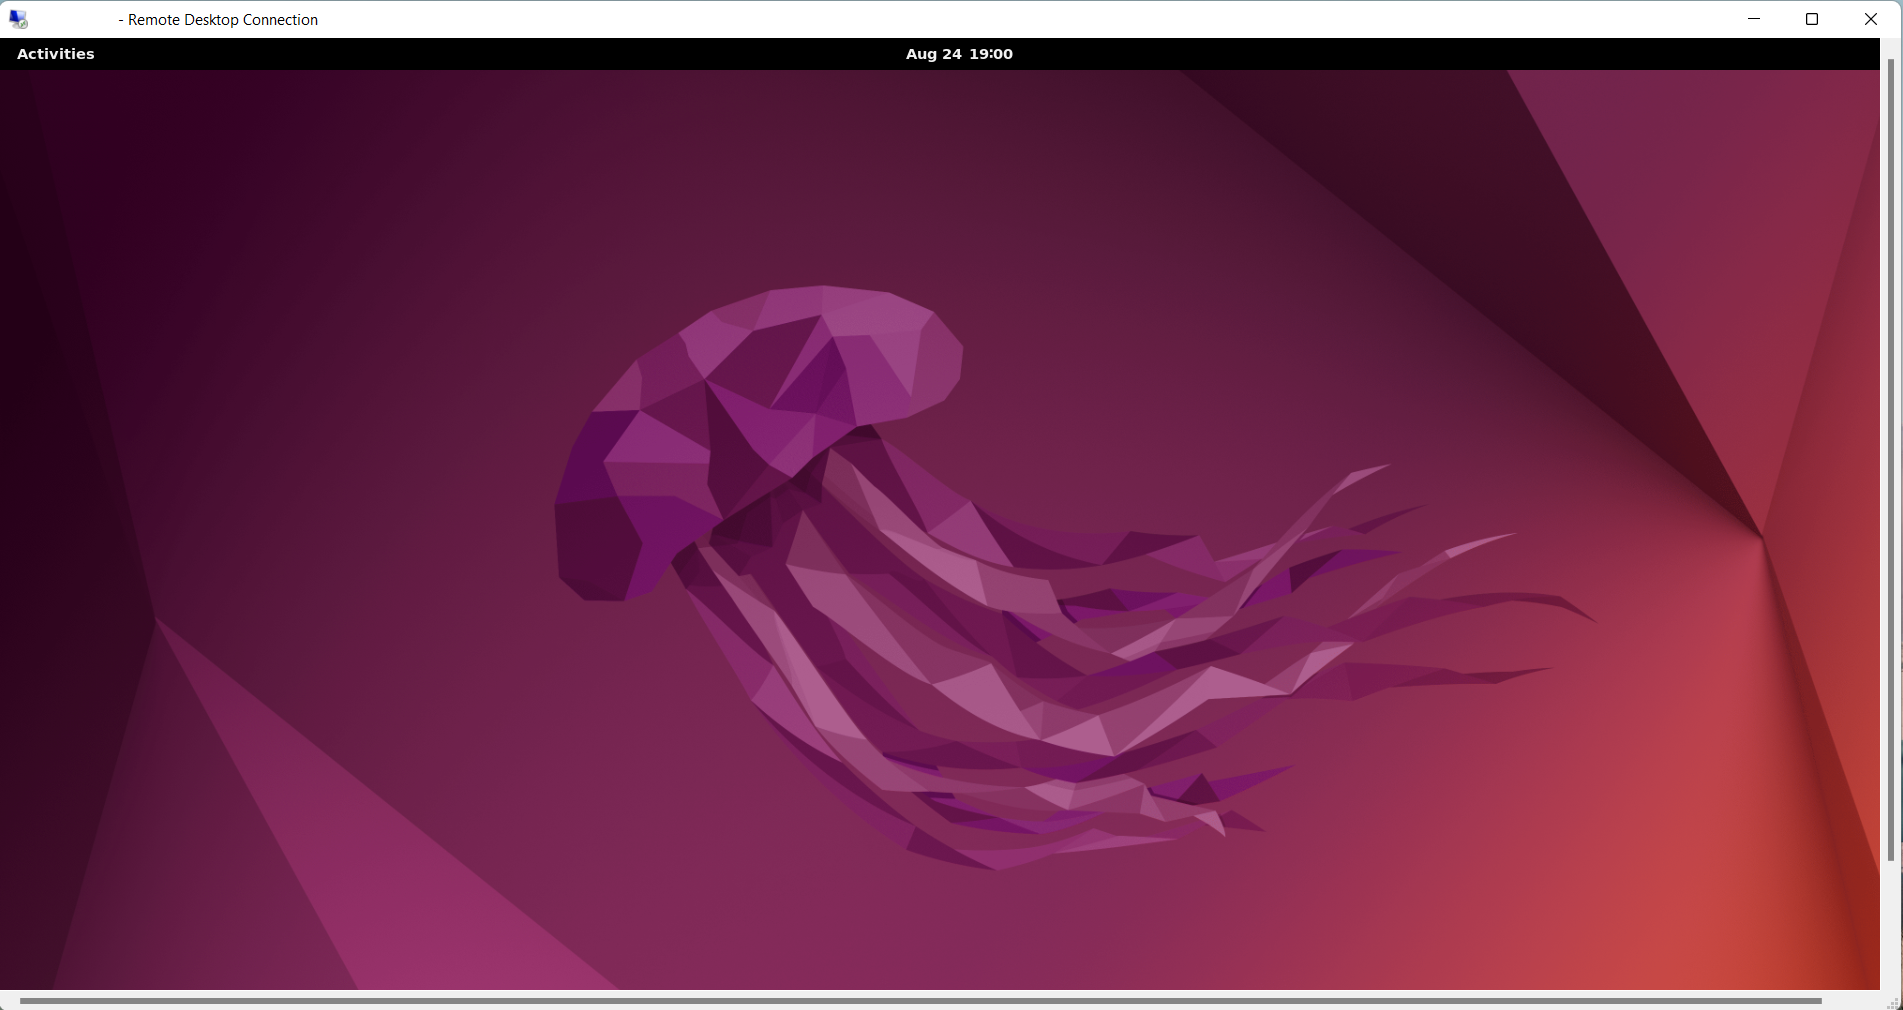Maximize the Remote Desktop Connection window

1812,19
